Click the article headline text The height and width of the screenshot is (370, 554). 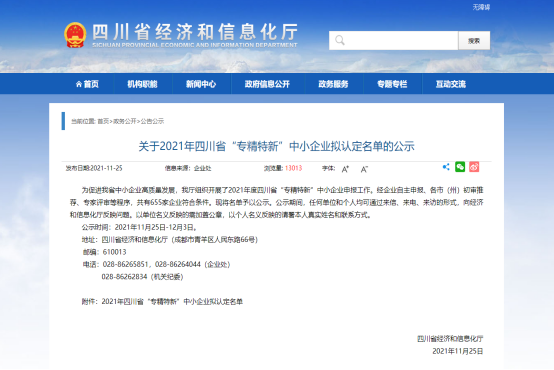point(276,146)
